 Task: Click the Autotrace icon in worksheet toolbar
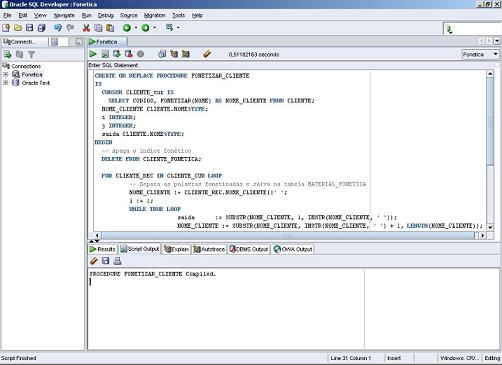186,54
